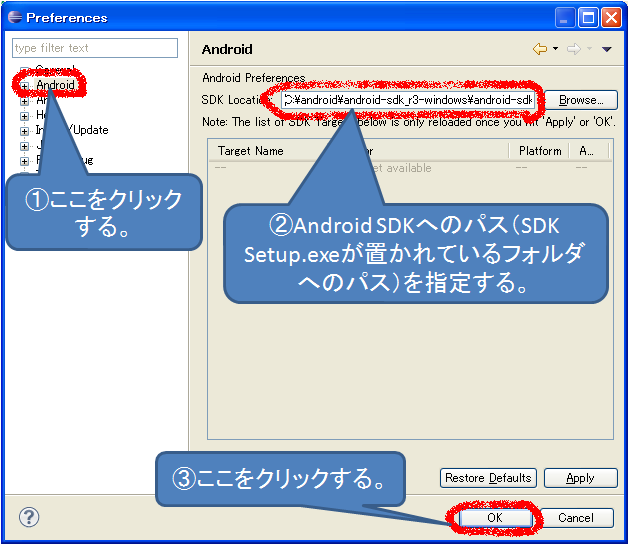Minimize the Preferences window
629x545 pixels.
point(565,18)
